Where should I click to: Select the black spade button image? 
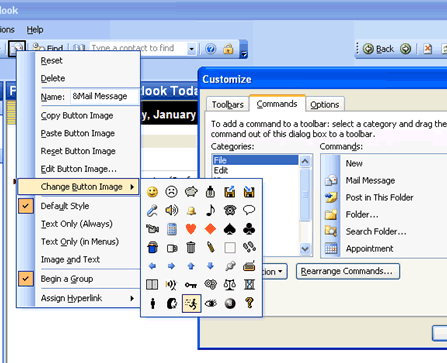pos(230,229)
